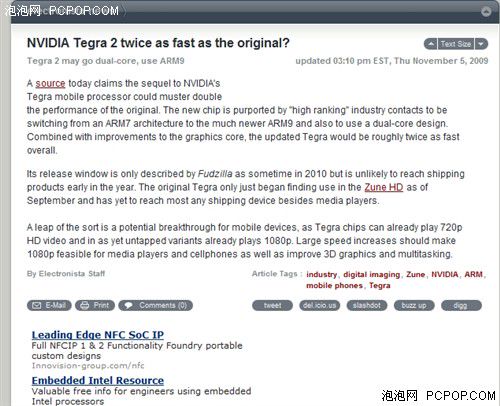Open the NVIDIA article tag
500x406 pixels.
pyautogui.click(x=445, y=274)
